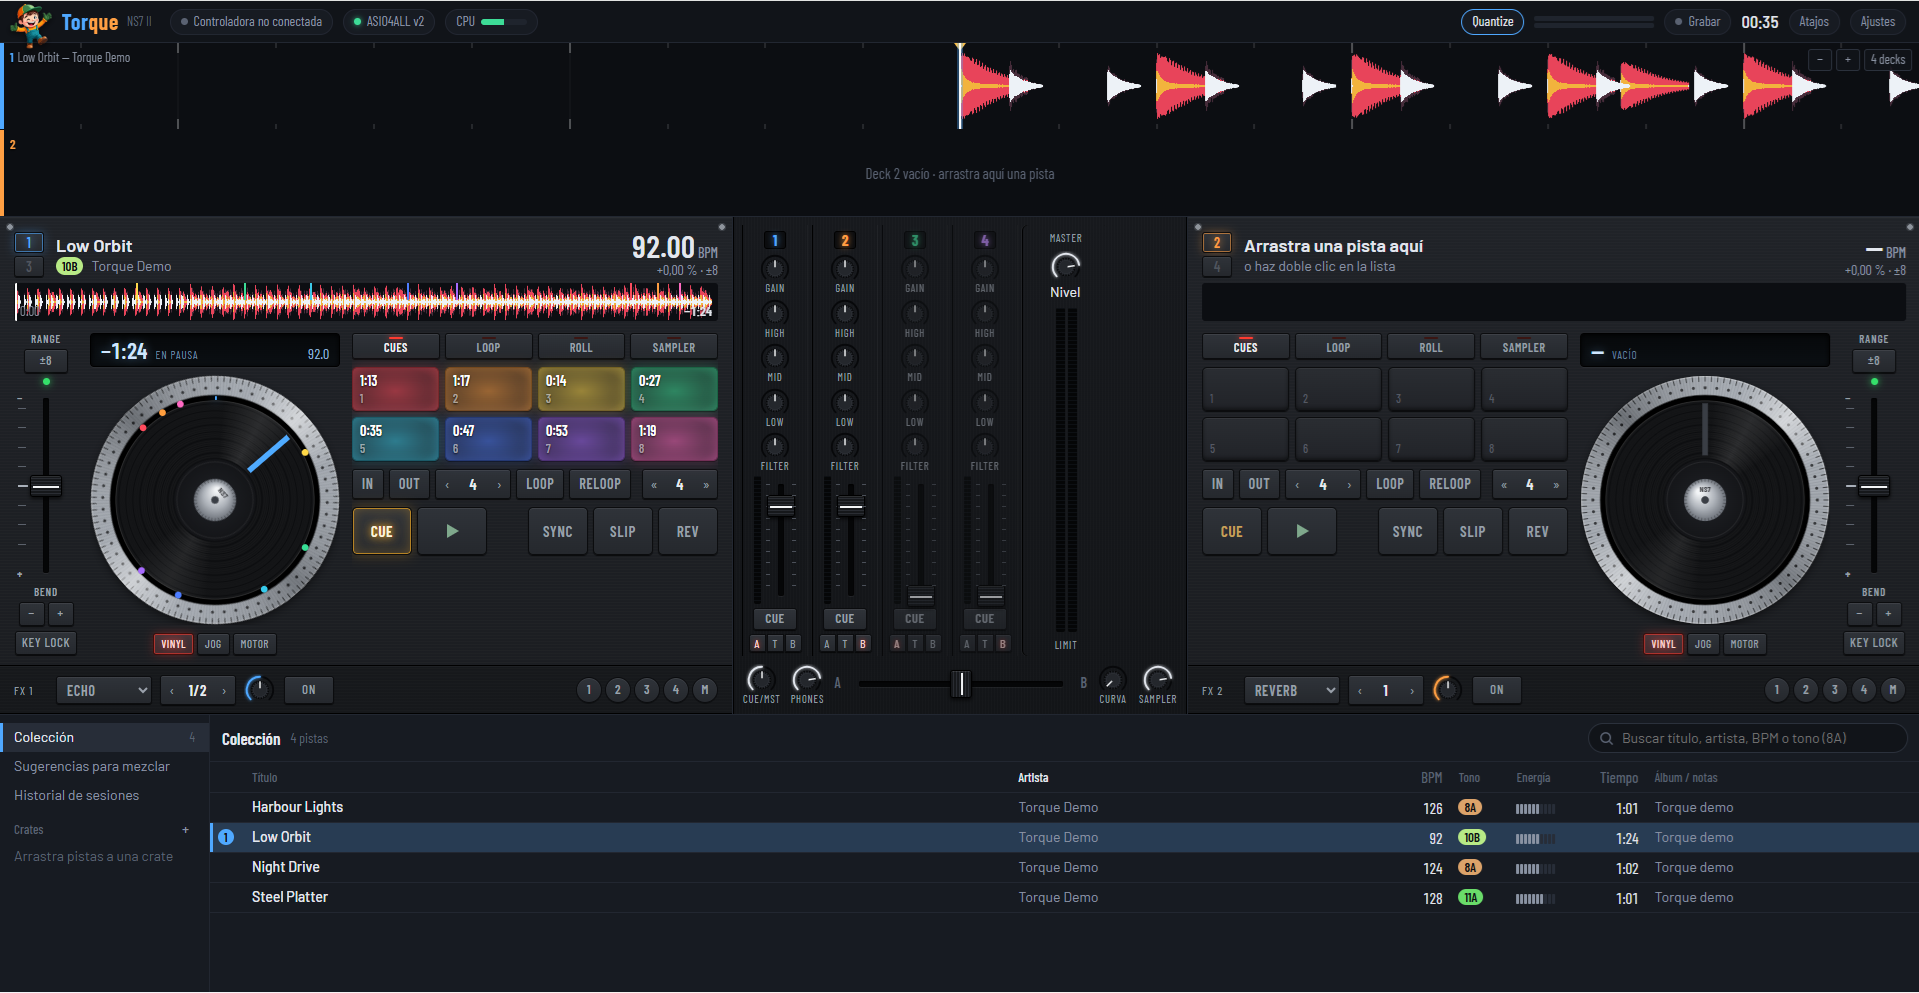Trigger hot cue 8 at 1:19
Image resolution: width=1919 pixels, height=993 pixels.
tap(674, 439)
